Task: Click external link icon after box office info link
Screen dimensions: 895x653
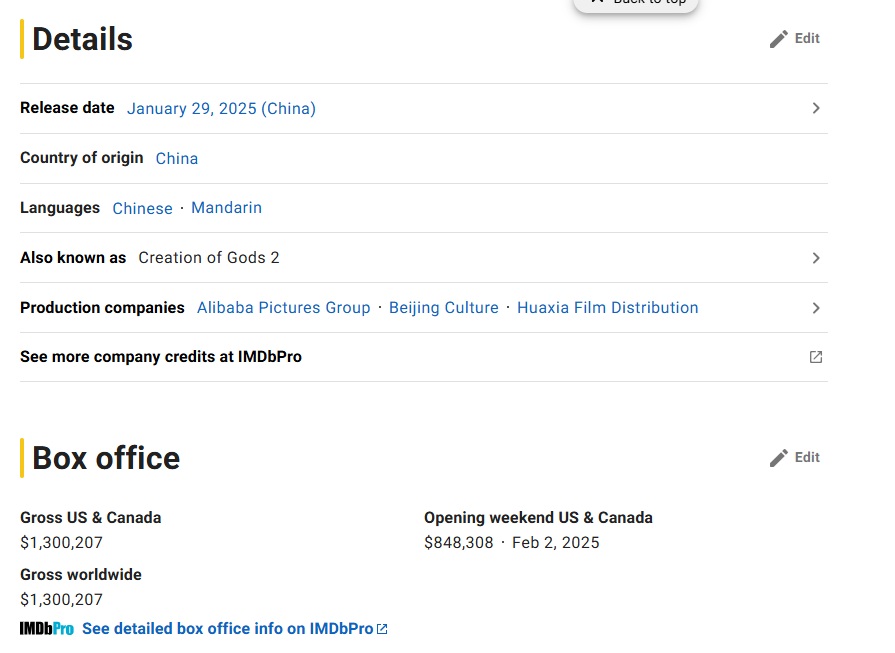Action: click(382, 629)
